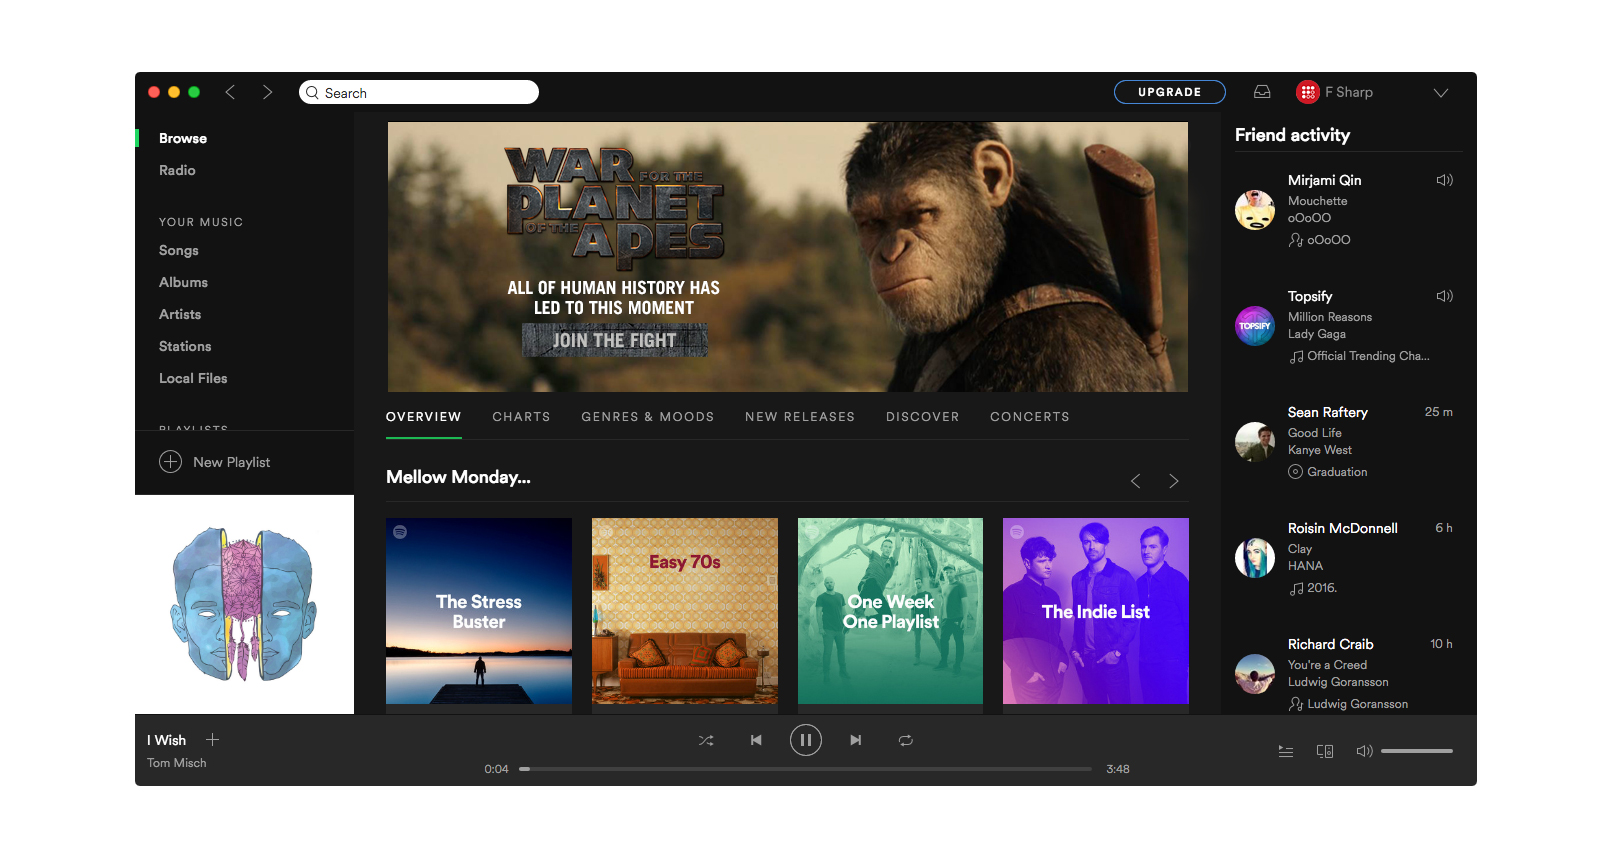The image size is (1612, 858).
Task: Open The Indie List playlist
Action: [x=1096, y=611]
